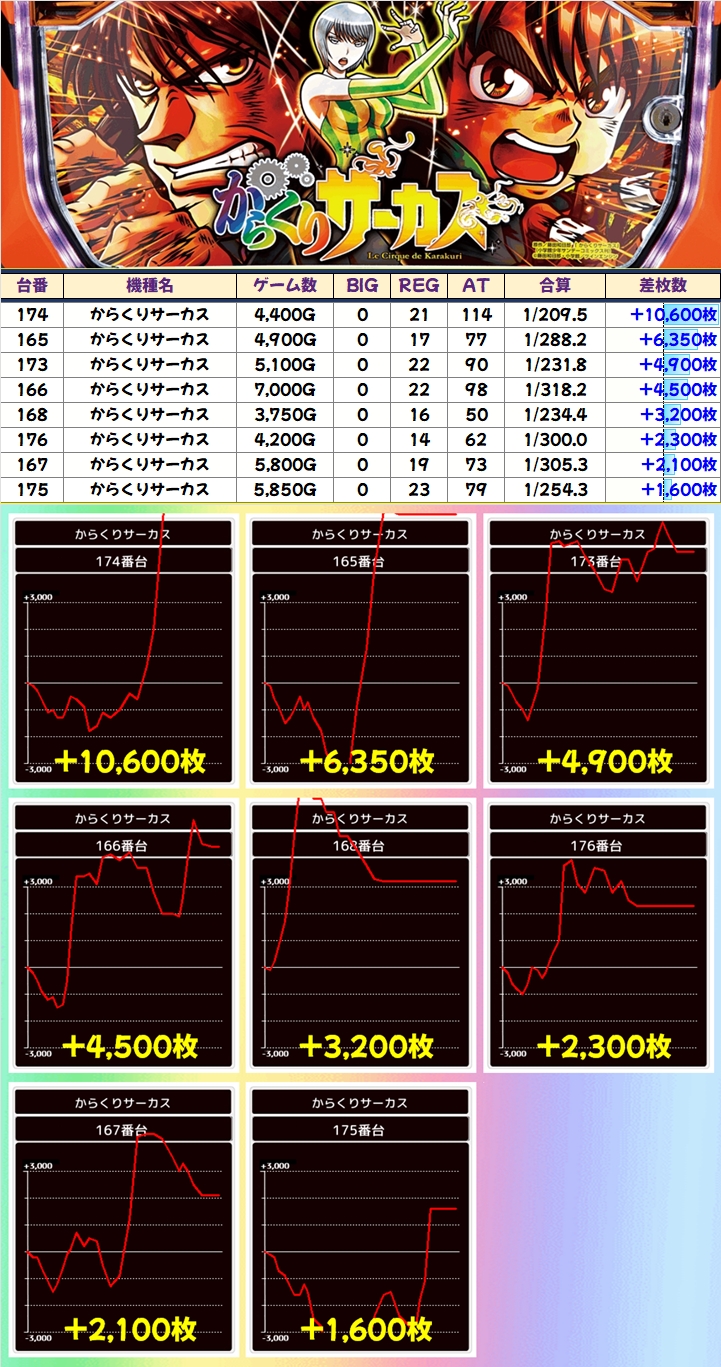Select machine number 168 in the table

tap(32, 414)
